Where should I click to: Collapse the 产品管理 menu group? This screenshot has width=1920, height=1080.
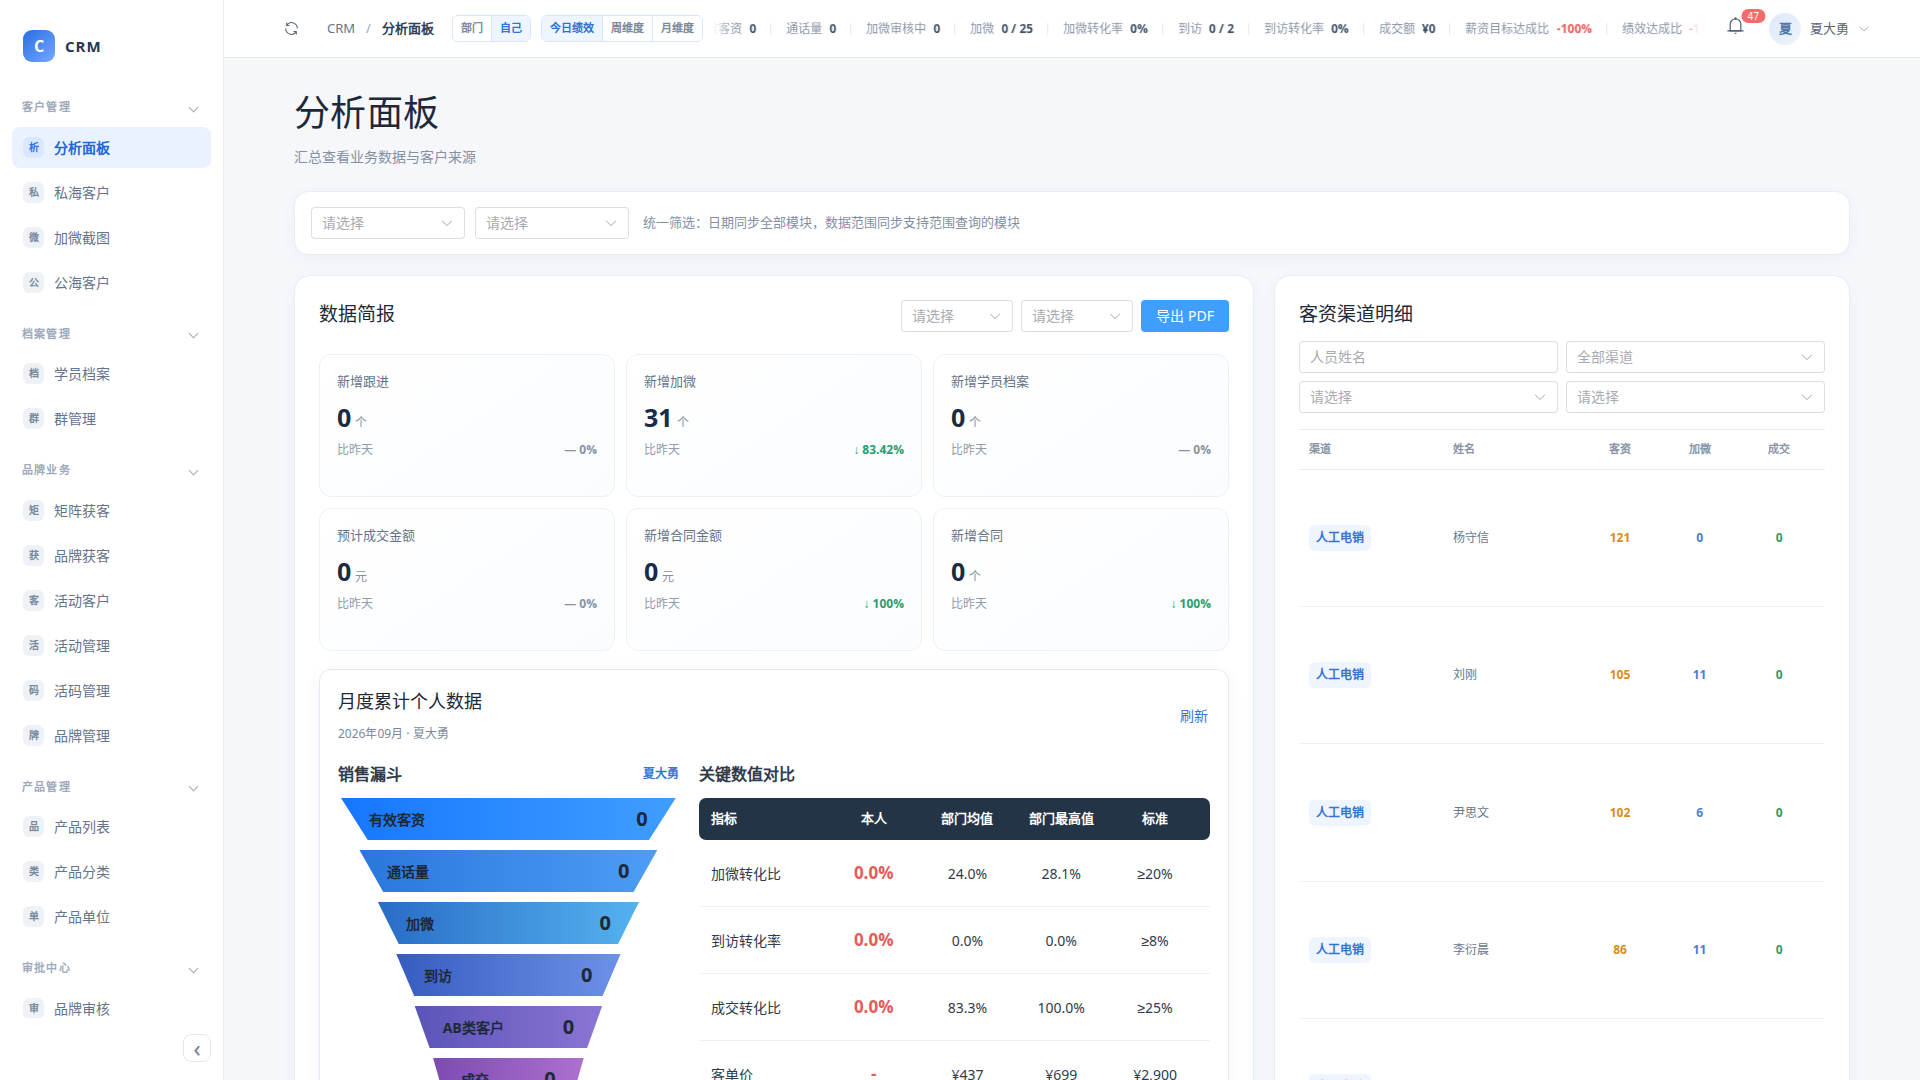tap(193, 788)
